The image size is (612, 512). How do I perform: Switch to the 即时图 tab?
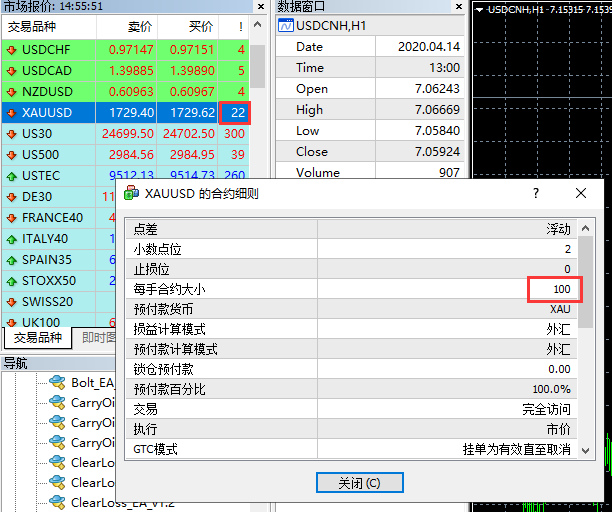click(x=98, y=338)
